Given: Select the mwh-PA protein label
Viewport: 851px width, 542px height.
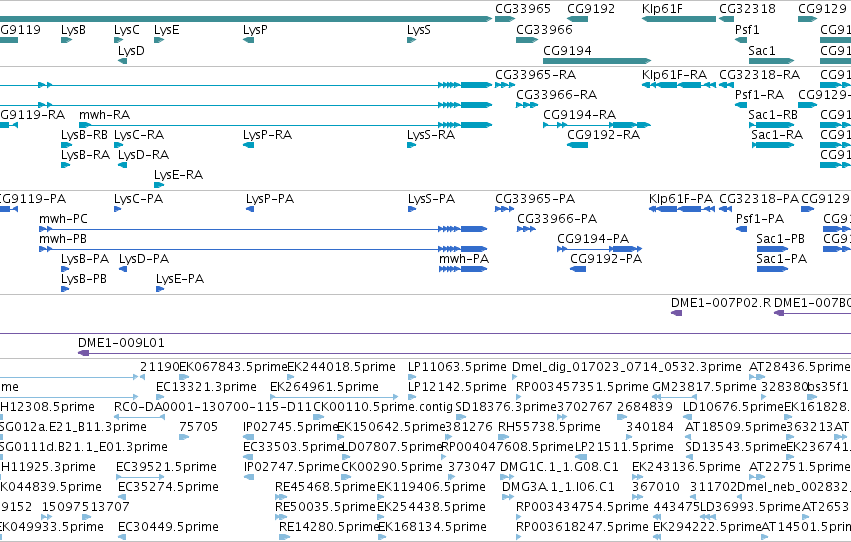Looking at the screenshot, I should tap(463, 259).
